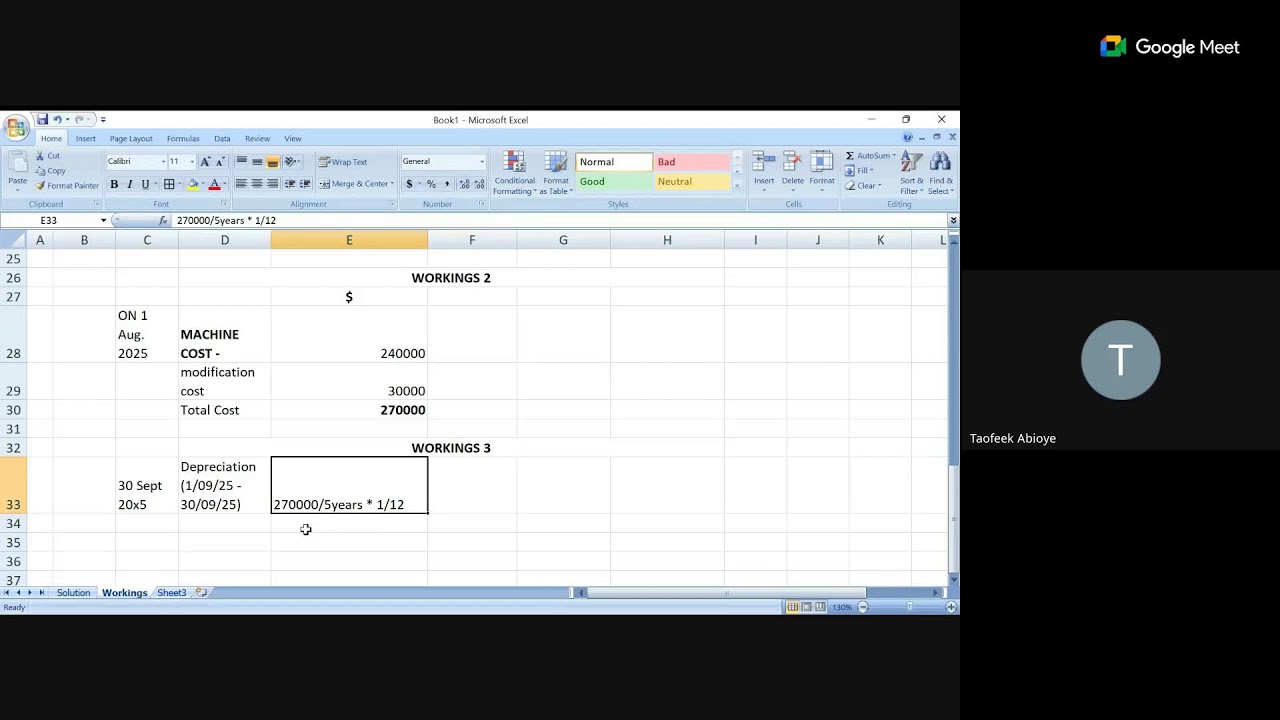The image size is (1280, 720).
Task: Switch to the Solution sheet
Action: pyautogui.click(x=73, y=593)
